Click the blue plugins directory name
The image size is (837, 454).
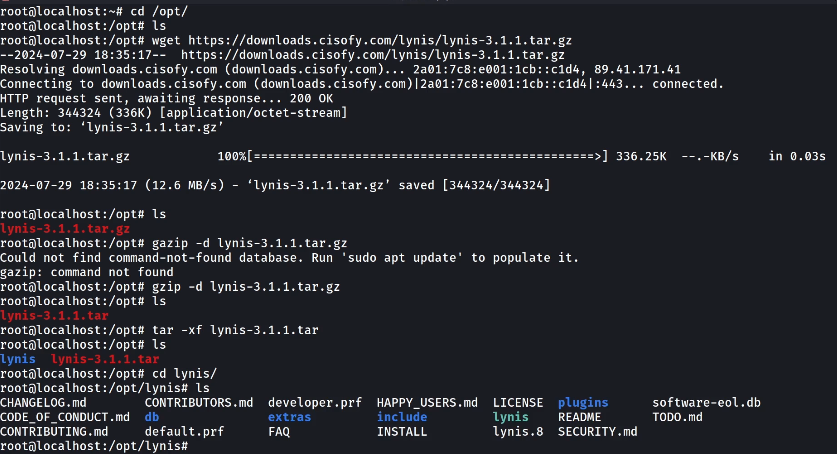pos(583,402)
